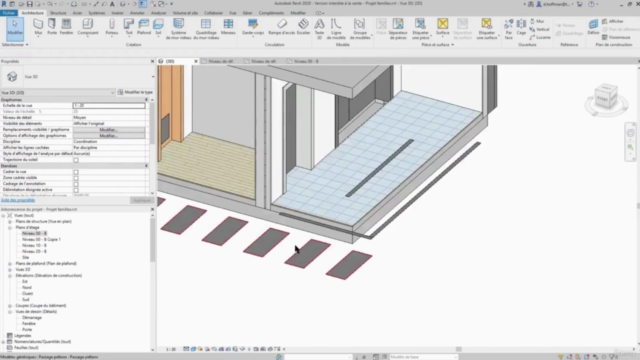Toggle Zone cadrée visible checkbox
This screenshot has width=640, height=360.
tap(76, 178)
